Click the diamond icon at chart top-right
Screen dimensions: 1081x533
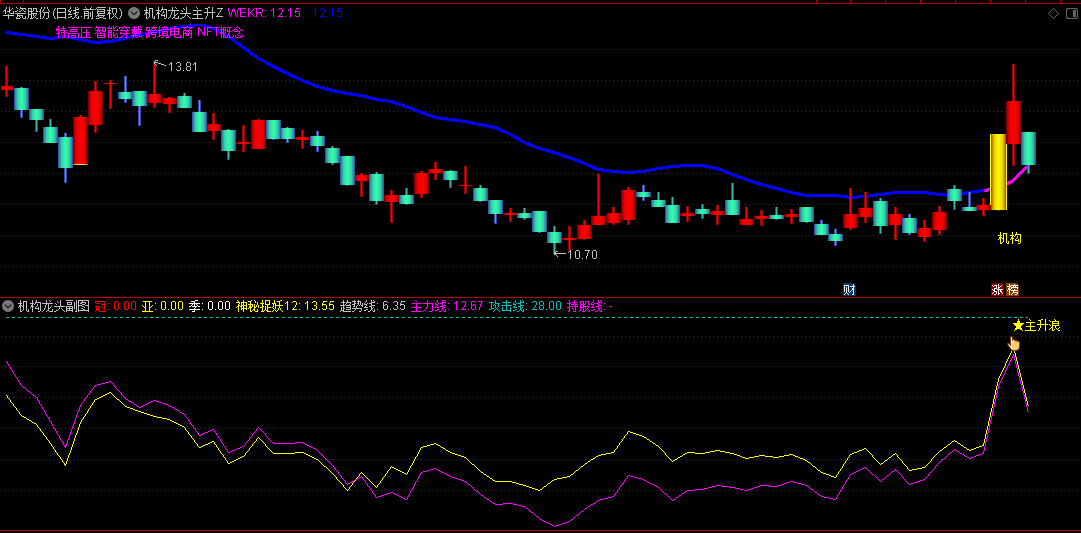point(1053,13)
